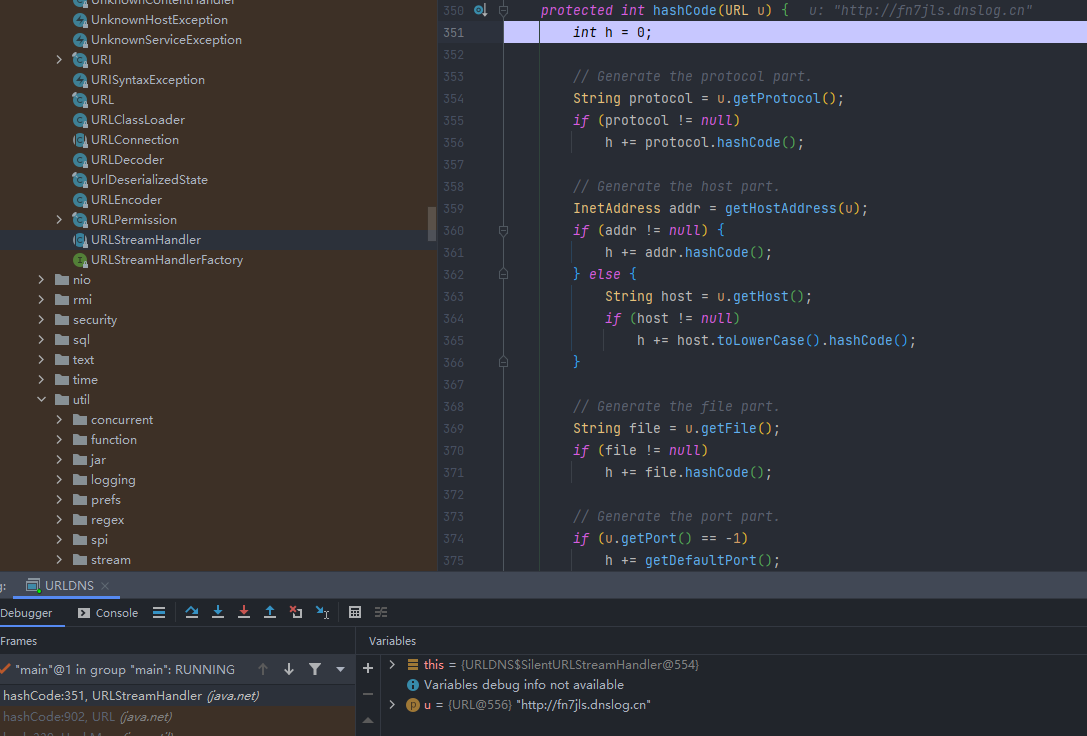The width and height of the screenshot is (1087, 736).
Task: Select URISyntaxException in tree
Action: point(148,80)
